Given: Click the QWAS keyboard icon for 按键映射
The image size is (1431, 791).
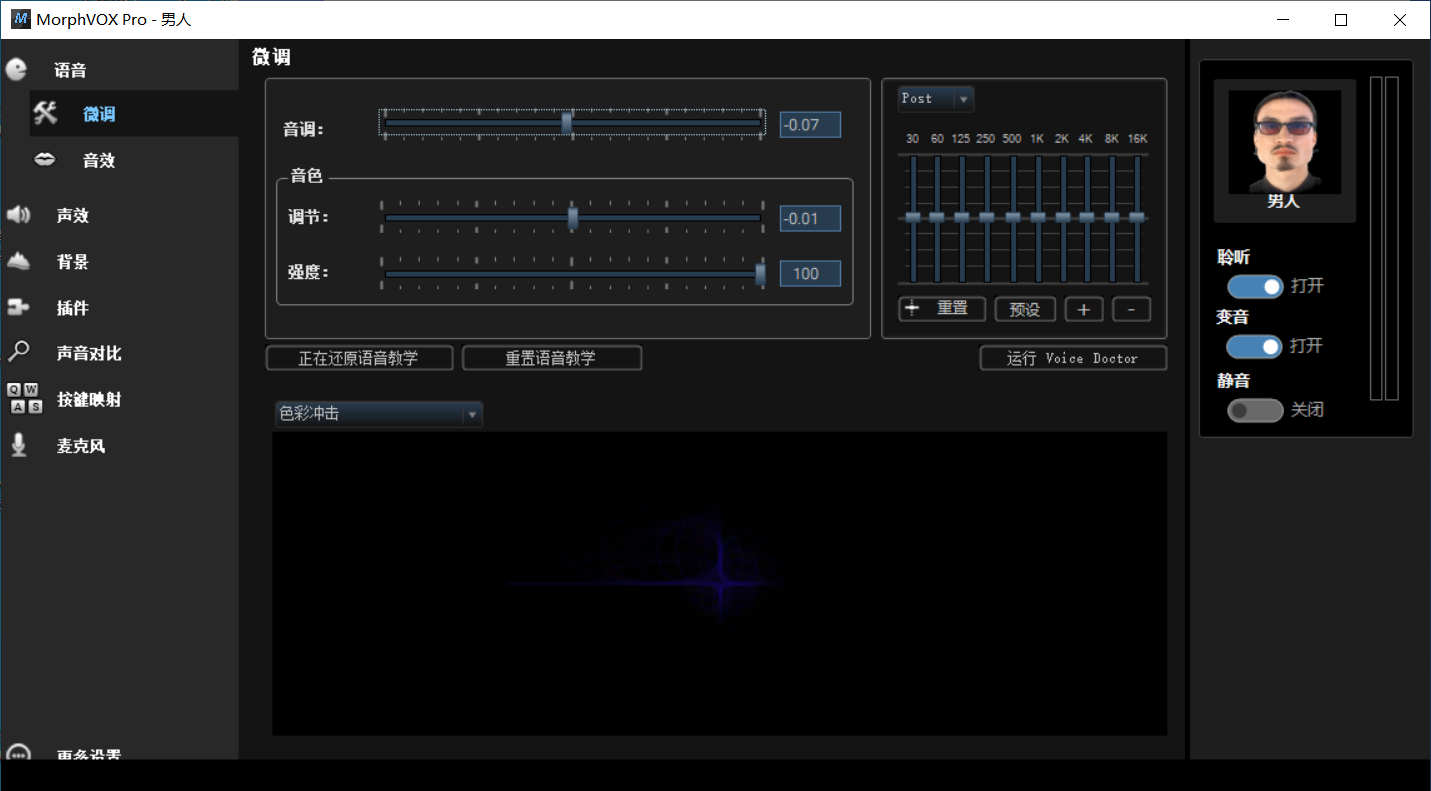Looking at the screenshot, I should click(25, 398).
